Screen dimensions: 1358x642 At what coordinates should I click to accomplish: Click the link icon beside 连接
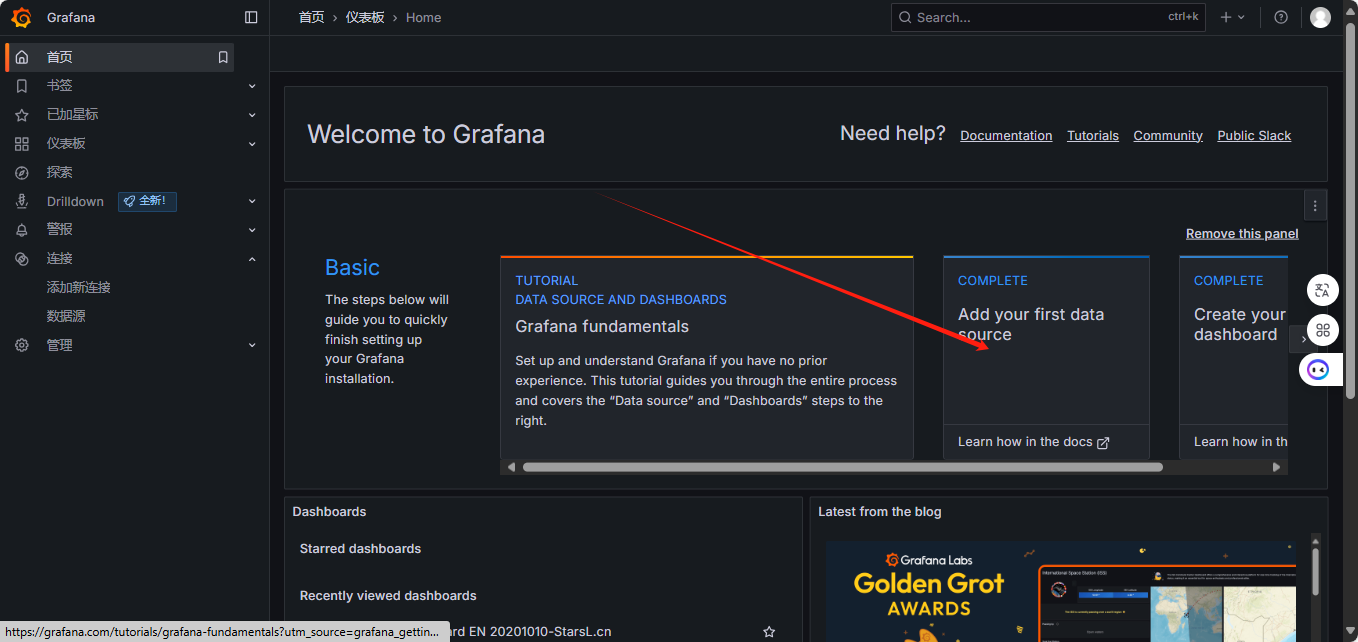coord(22,258)
